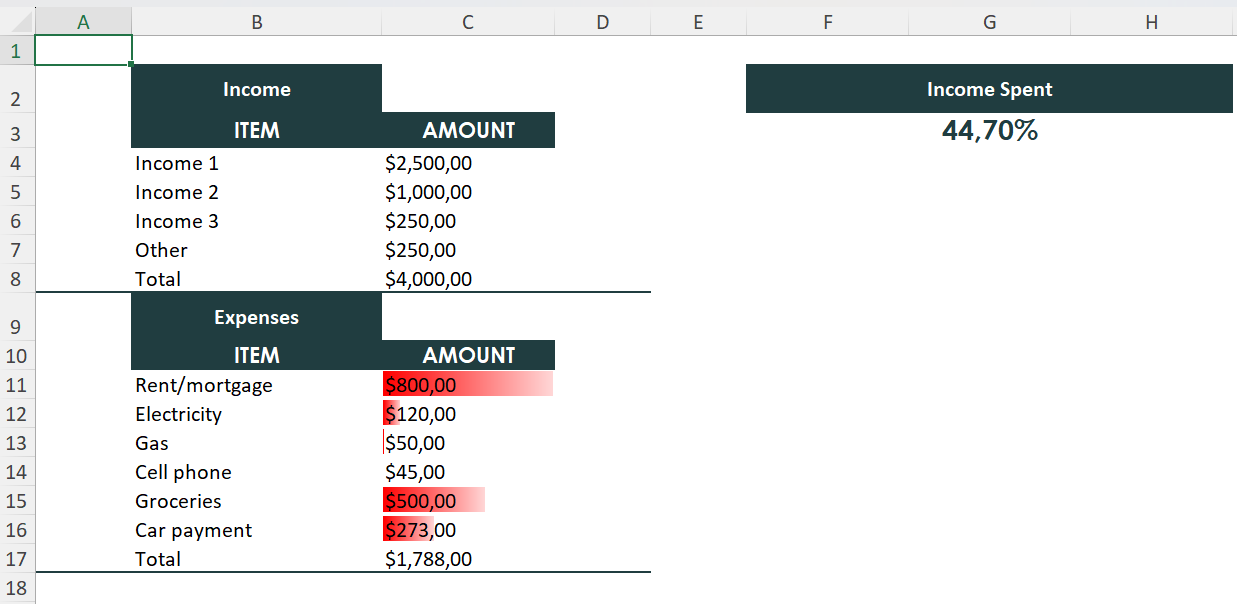The height and width of the screenshot is (604, 1237).
Task: Click the Income 3 $250,00 amount
Action: click(468, 221)
